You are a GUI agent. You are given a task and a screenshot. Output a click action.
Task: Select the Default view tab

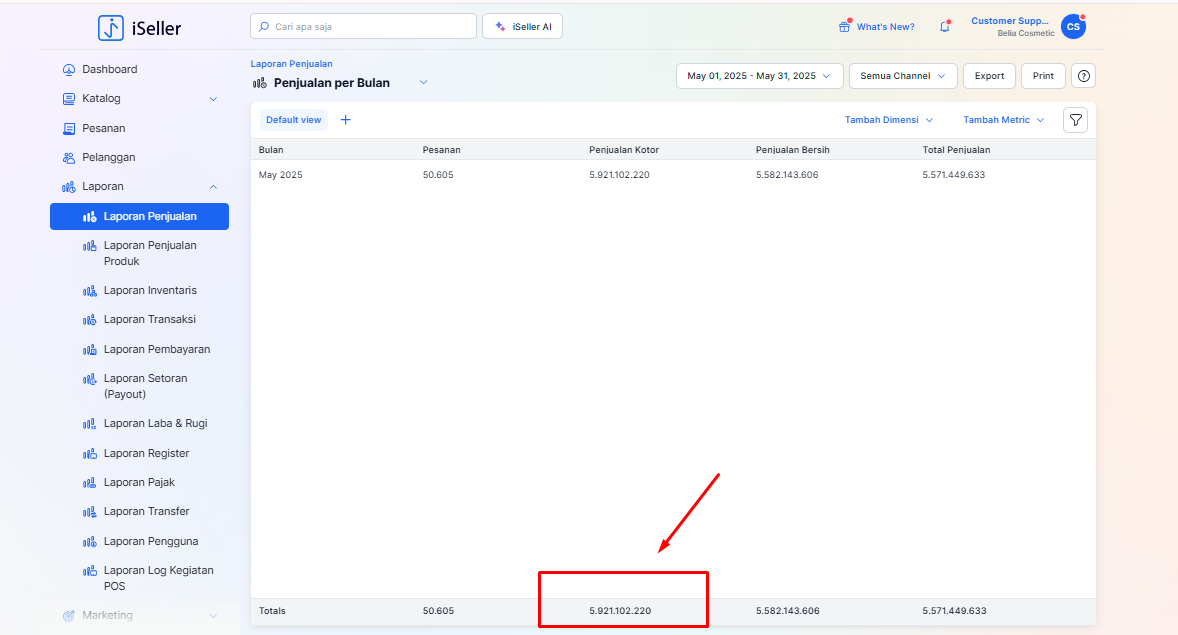(294, 120)
